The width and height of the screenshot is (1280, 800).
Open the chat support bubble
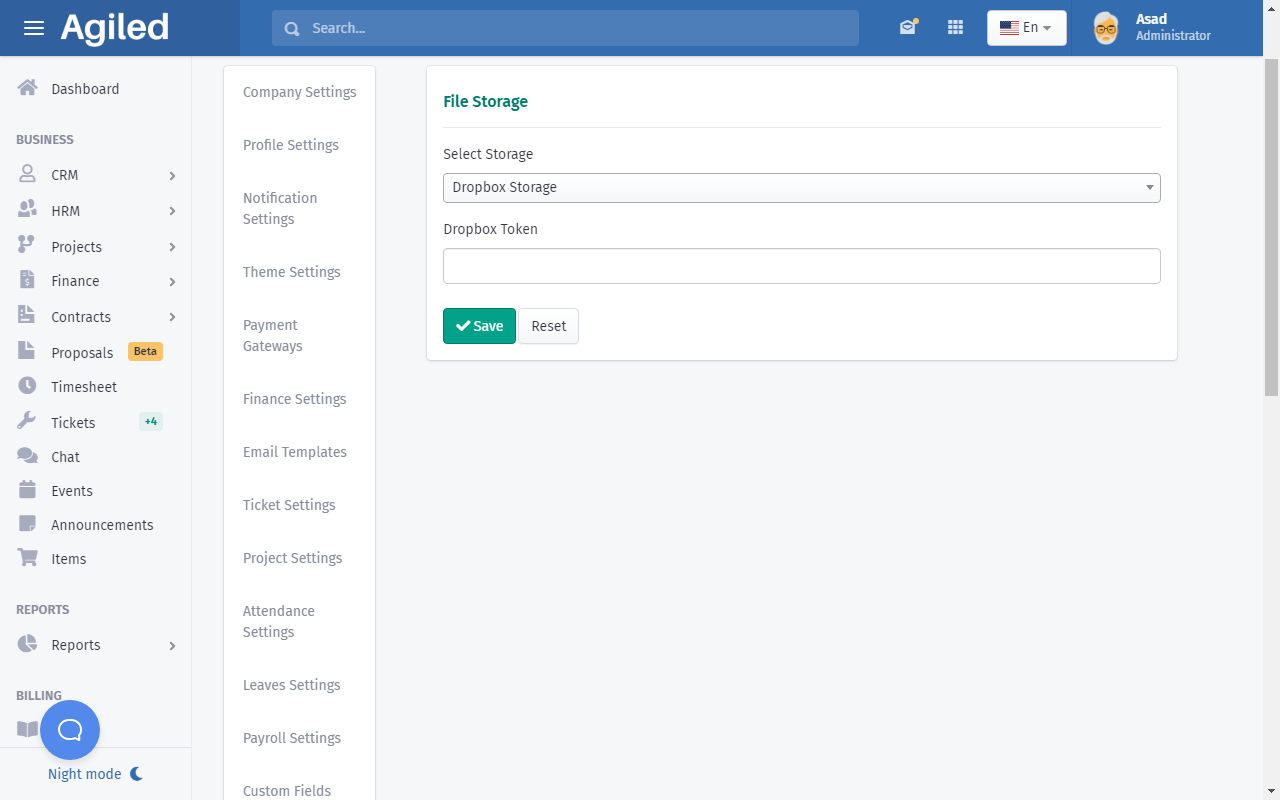tap(70, 730)
